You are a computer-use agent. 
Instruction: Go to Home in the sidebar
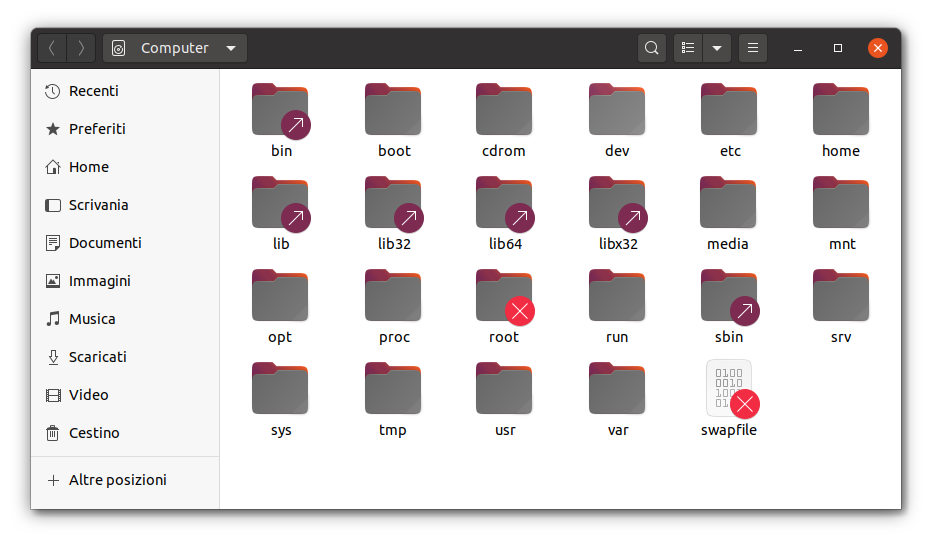click(x=88, y=167)
